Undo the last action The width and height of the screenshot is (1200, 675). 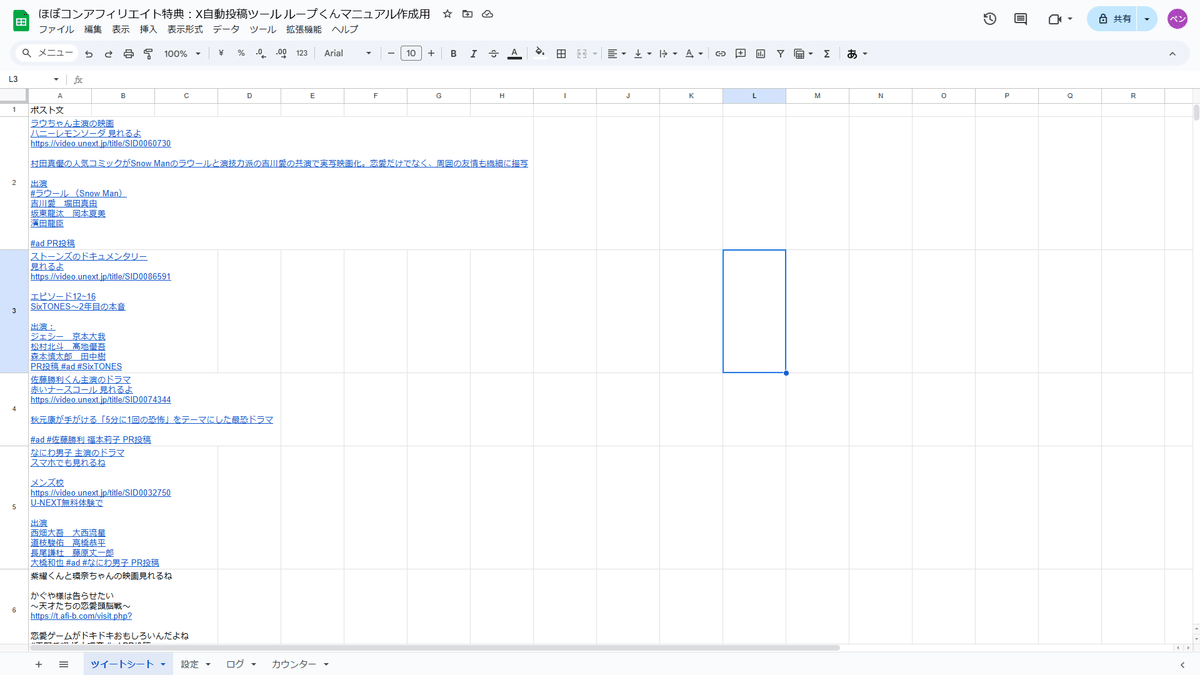89,54
